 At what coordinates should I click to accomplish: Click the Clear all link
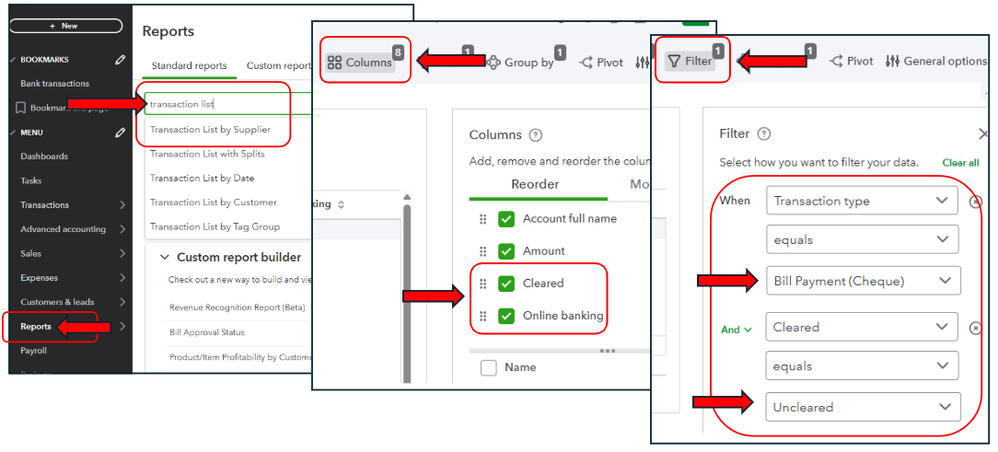pyautogui.click(x=960, y=163)
